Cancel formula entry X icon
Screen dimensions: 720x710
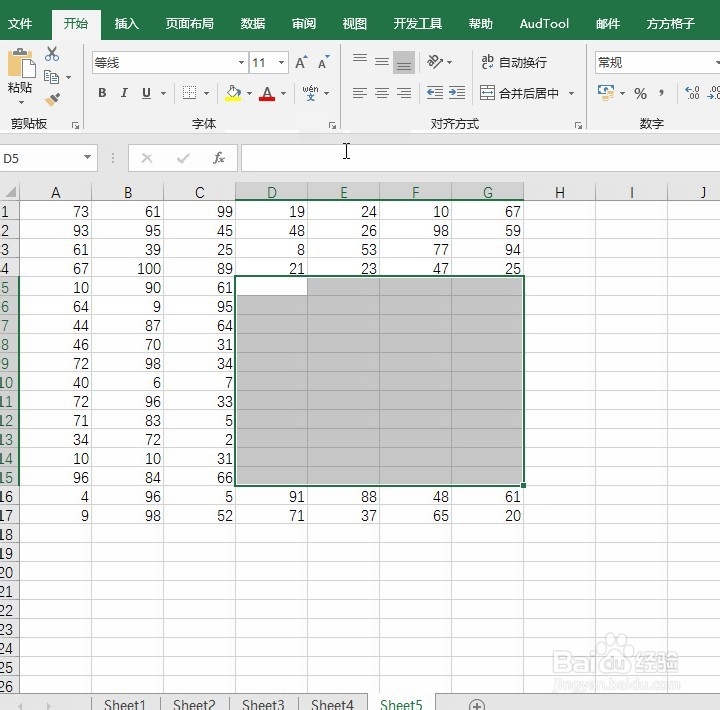coord(147,158)
